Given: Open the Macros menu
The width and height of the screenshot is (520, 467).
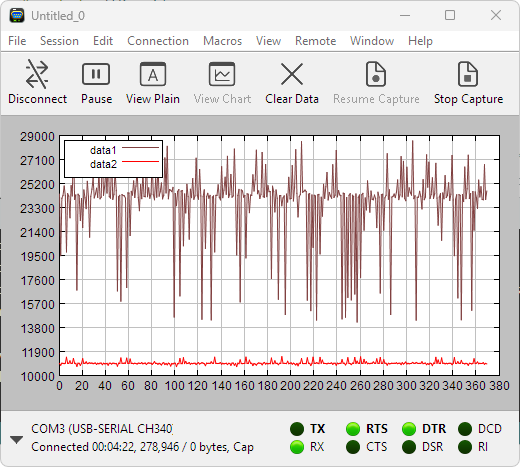Looking at the screenshot, I should tap(222, 41).
